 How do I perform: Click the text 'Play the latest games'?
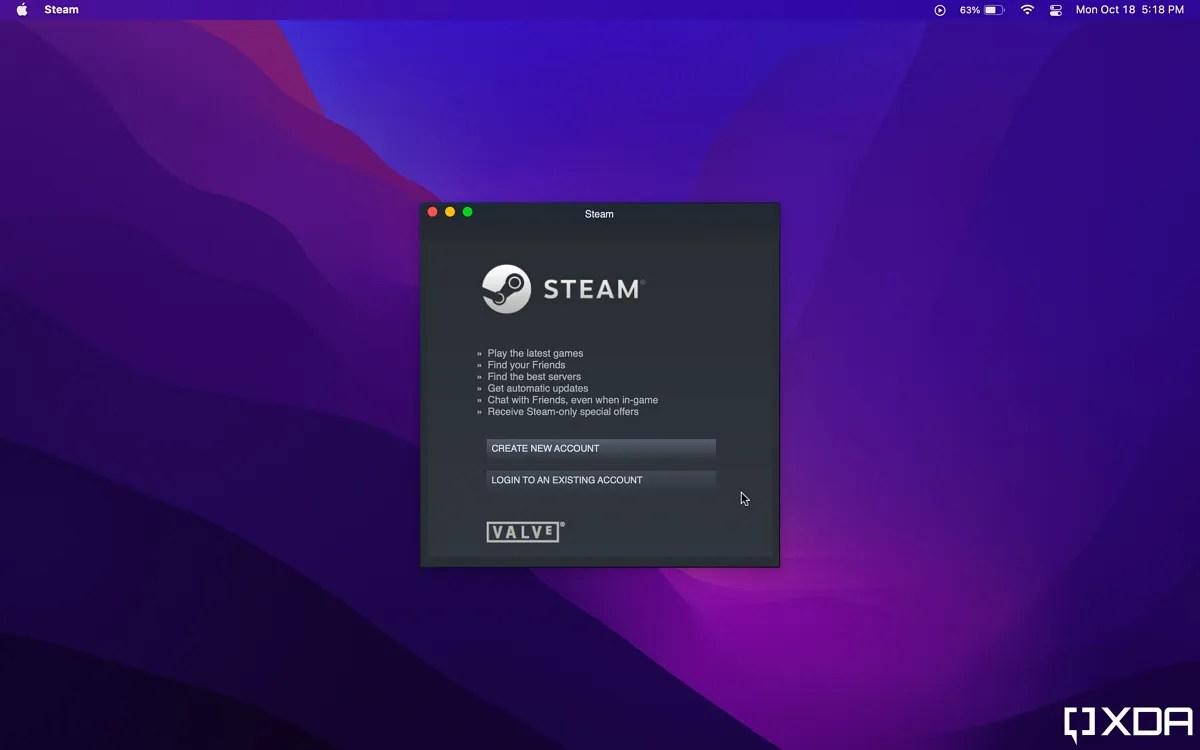click(535, 353)
